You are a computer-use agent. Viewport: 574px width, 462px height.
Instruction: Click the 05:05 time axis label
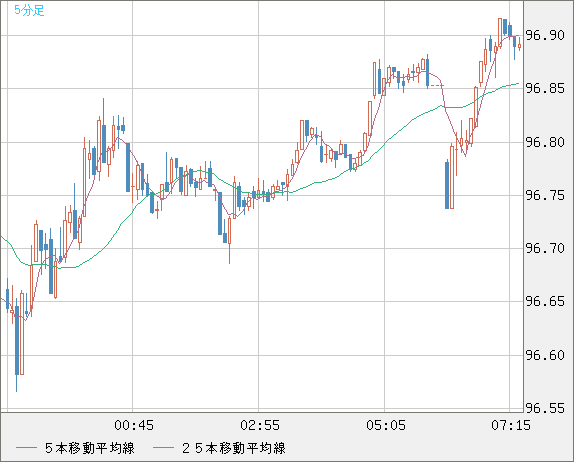click(386, 425)
